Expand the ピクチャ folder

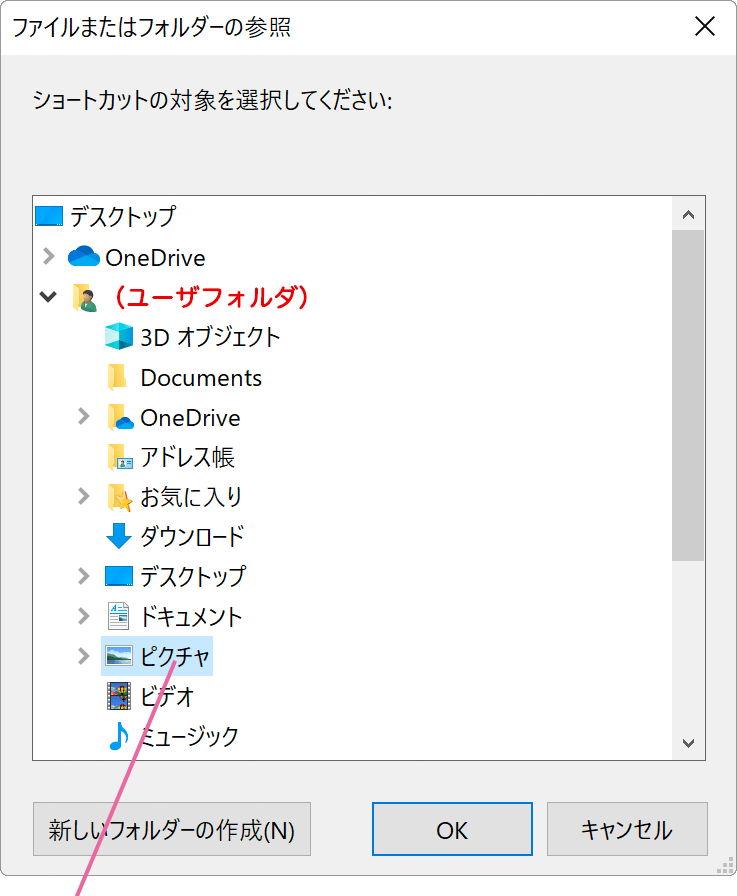coord(83,656)
